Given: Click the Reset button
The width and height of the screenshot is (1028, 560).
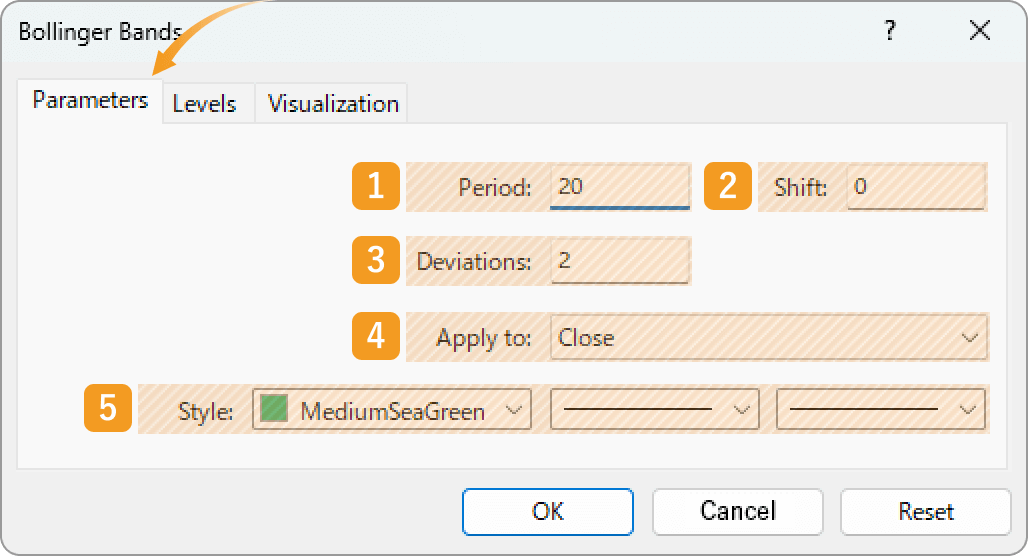Looking at the screenshot, I should tap(926, 511).
